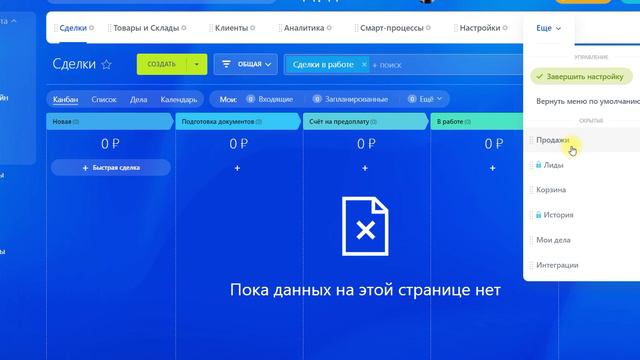The width and height of the screenshot is (640, 360).
Task: Select Интеграции in hidden menu
Action: click(x=557, y=265)
